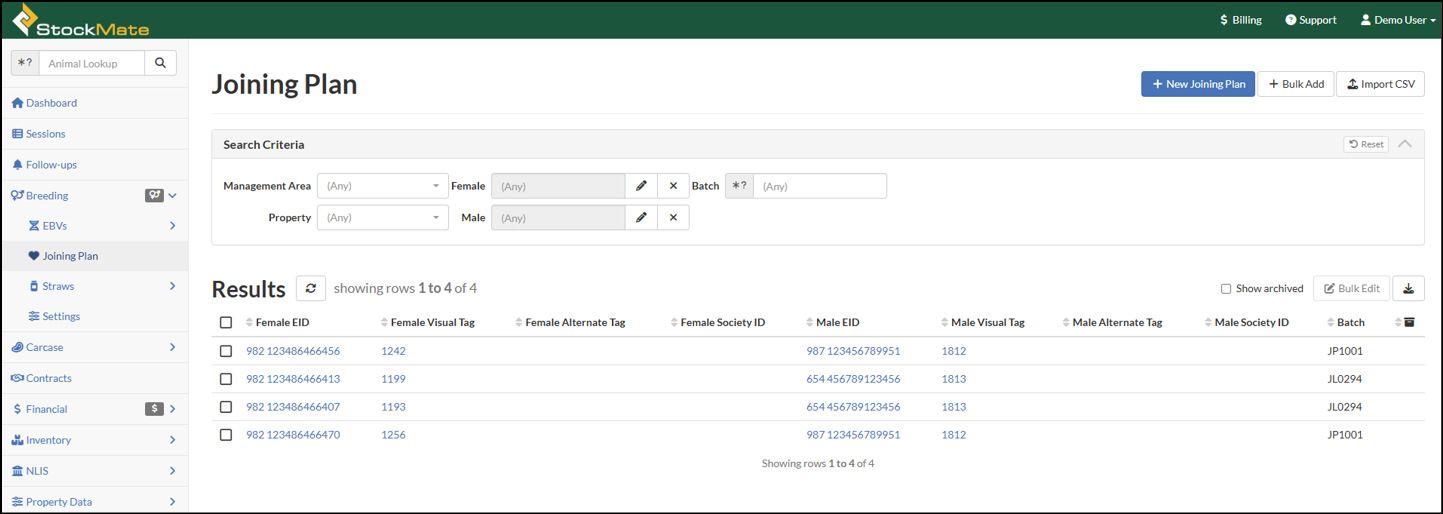Go to Straws in Breeding menu
This screenshot has width=1443, height=514.
point(58,286)
